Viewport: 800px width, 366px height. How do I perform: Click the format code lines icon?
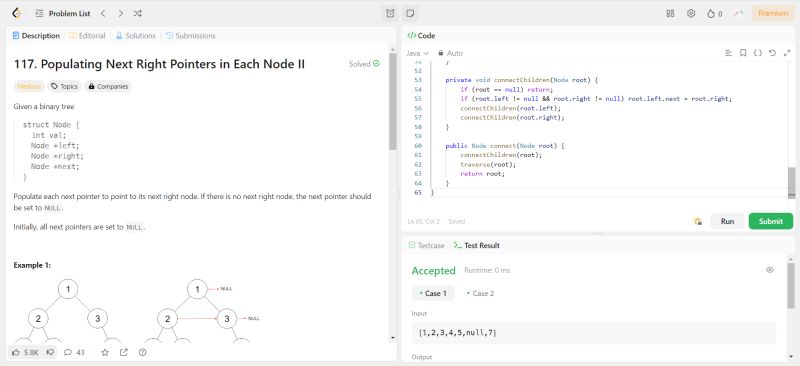pyautogui.click(x=729, y=53)
